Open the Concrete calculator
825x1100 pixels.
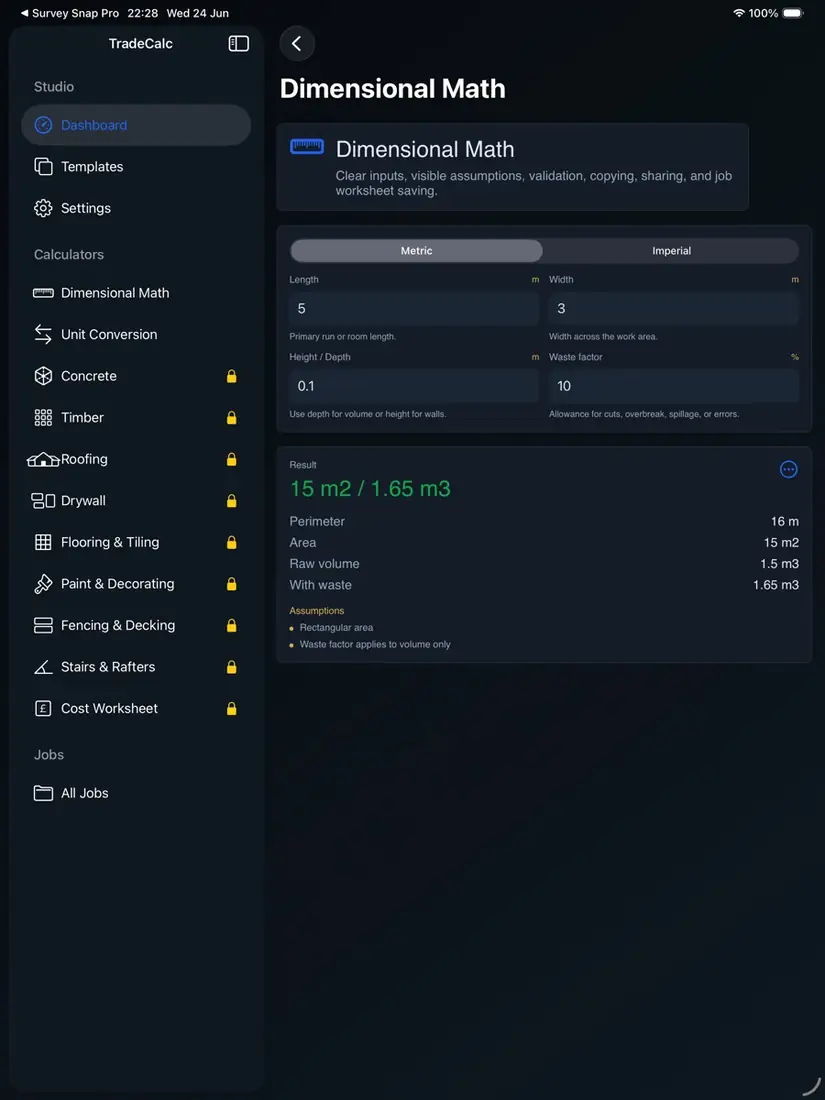point(136,376)
